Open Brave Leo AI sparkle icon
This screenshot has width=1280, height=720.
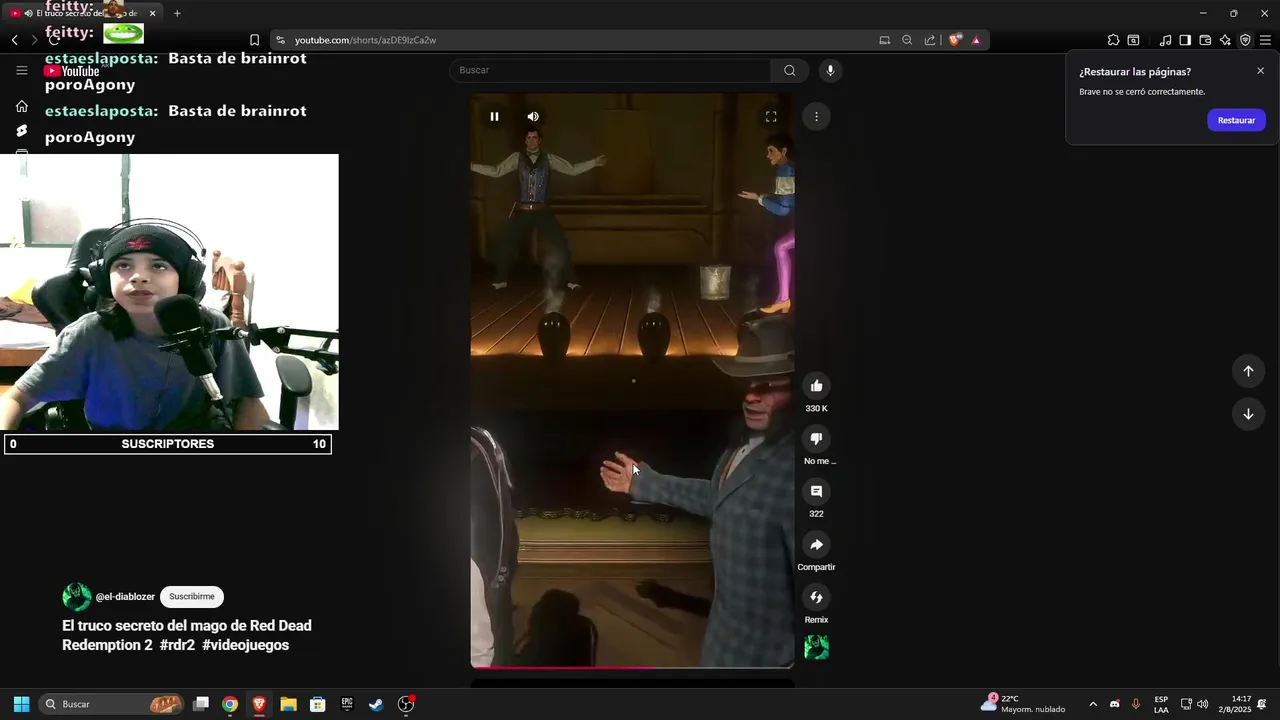[1225, 40]
